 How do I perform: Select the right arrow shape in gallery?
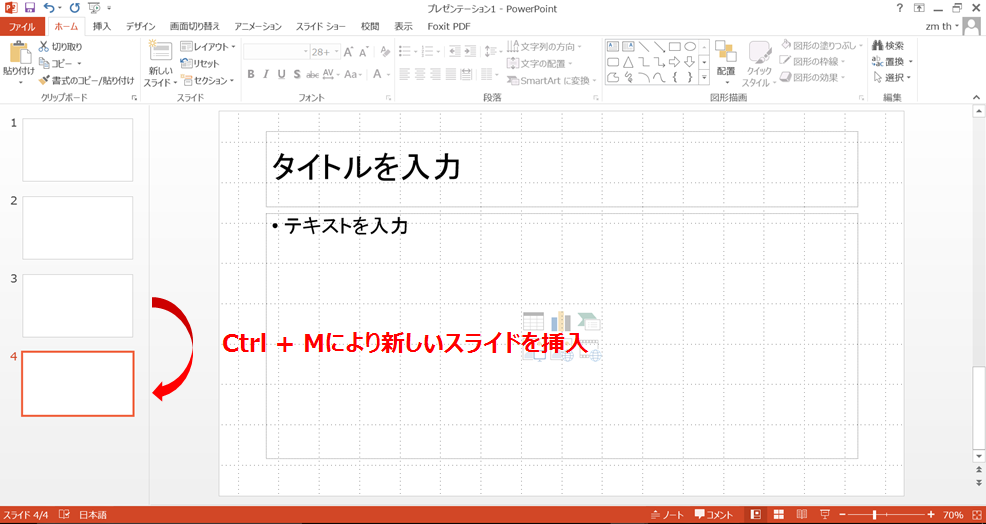(x=675, y=61)
